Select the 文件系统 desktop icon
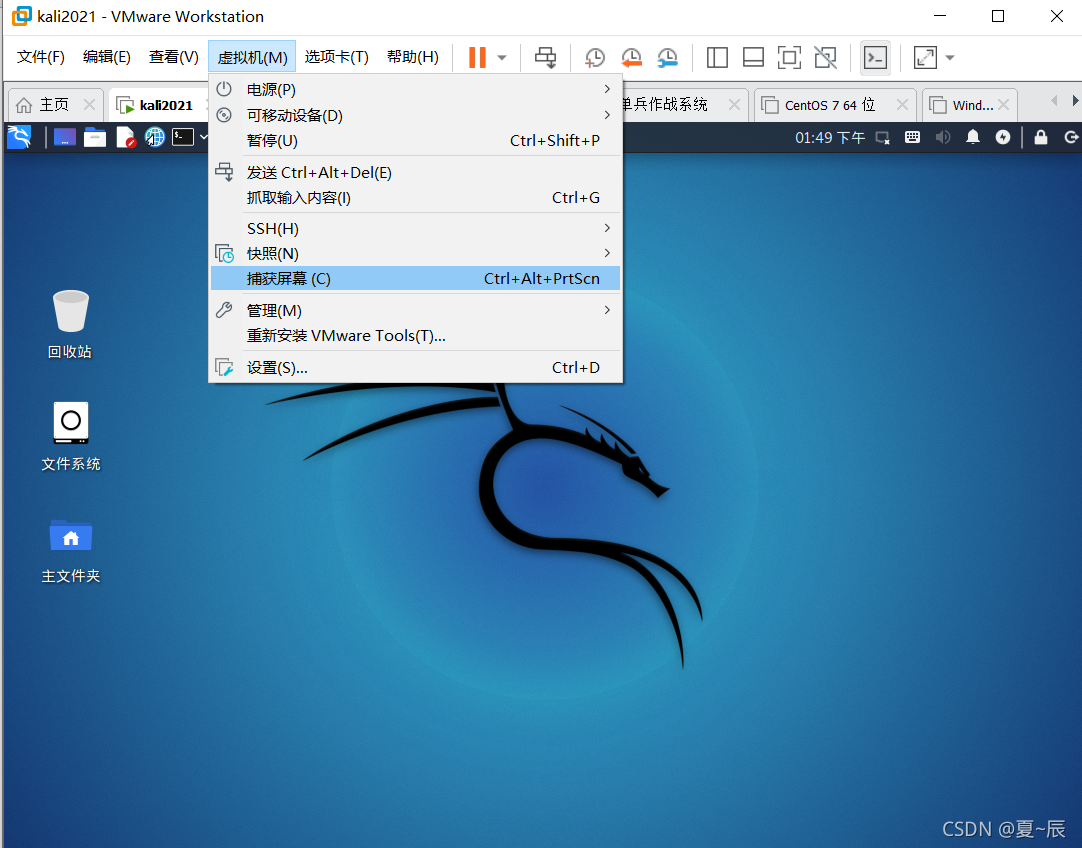The width and height of the screenshot is (1082, 848). coord(70,437)
